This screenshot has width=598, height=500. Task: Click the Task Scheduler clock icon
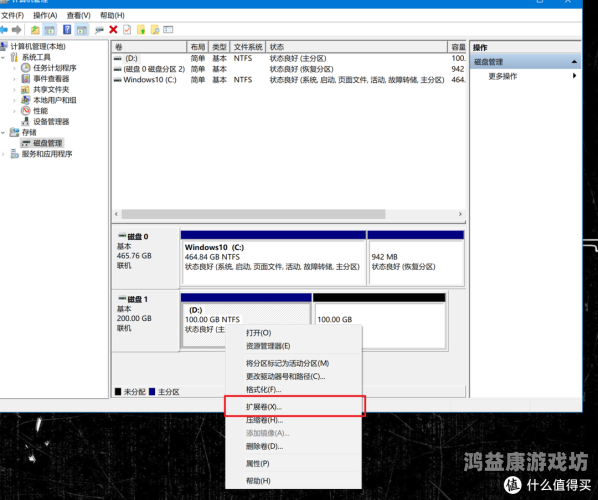[x=26, y=68]
